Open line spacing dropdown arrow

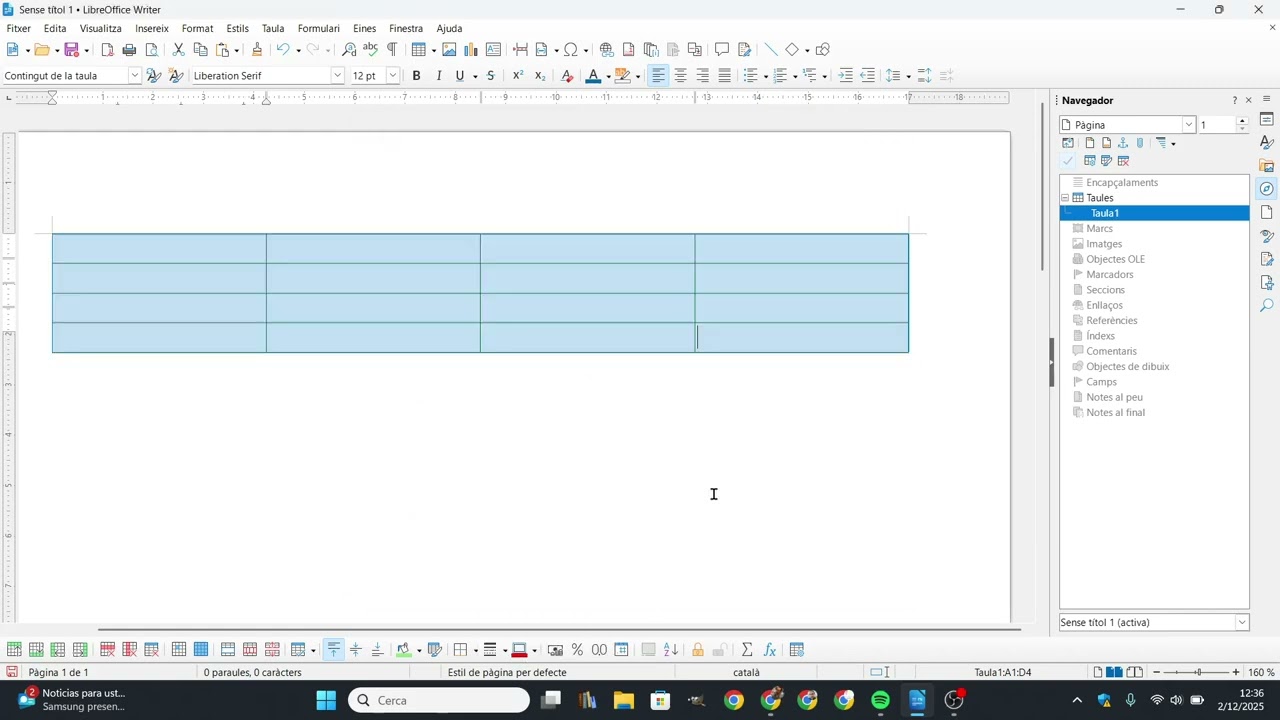click(x=908, y=77)
